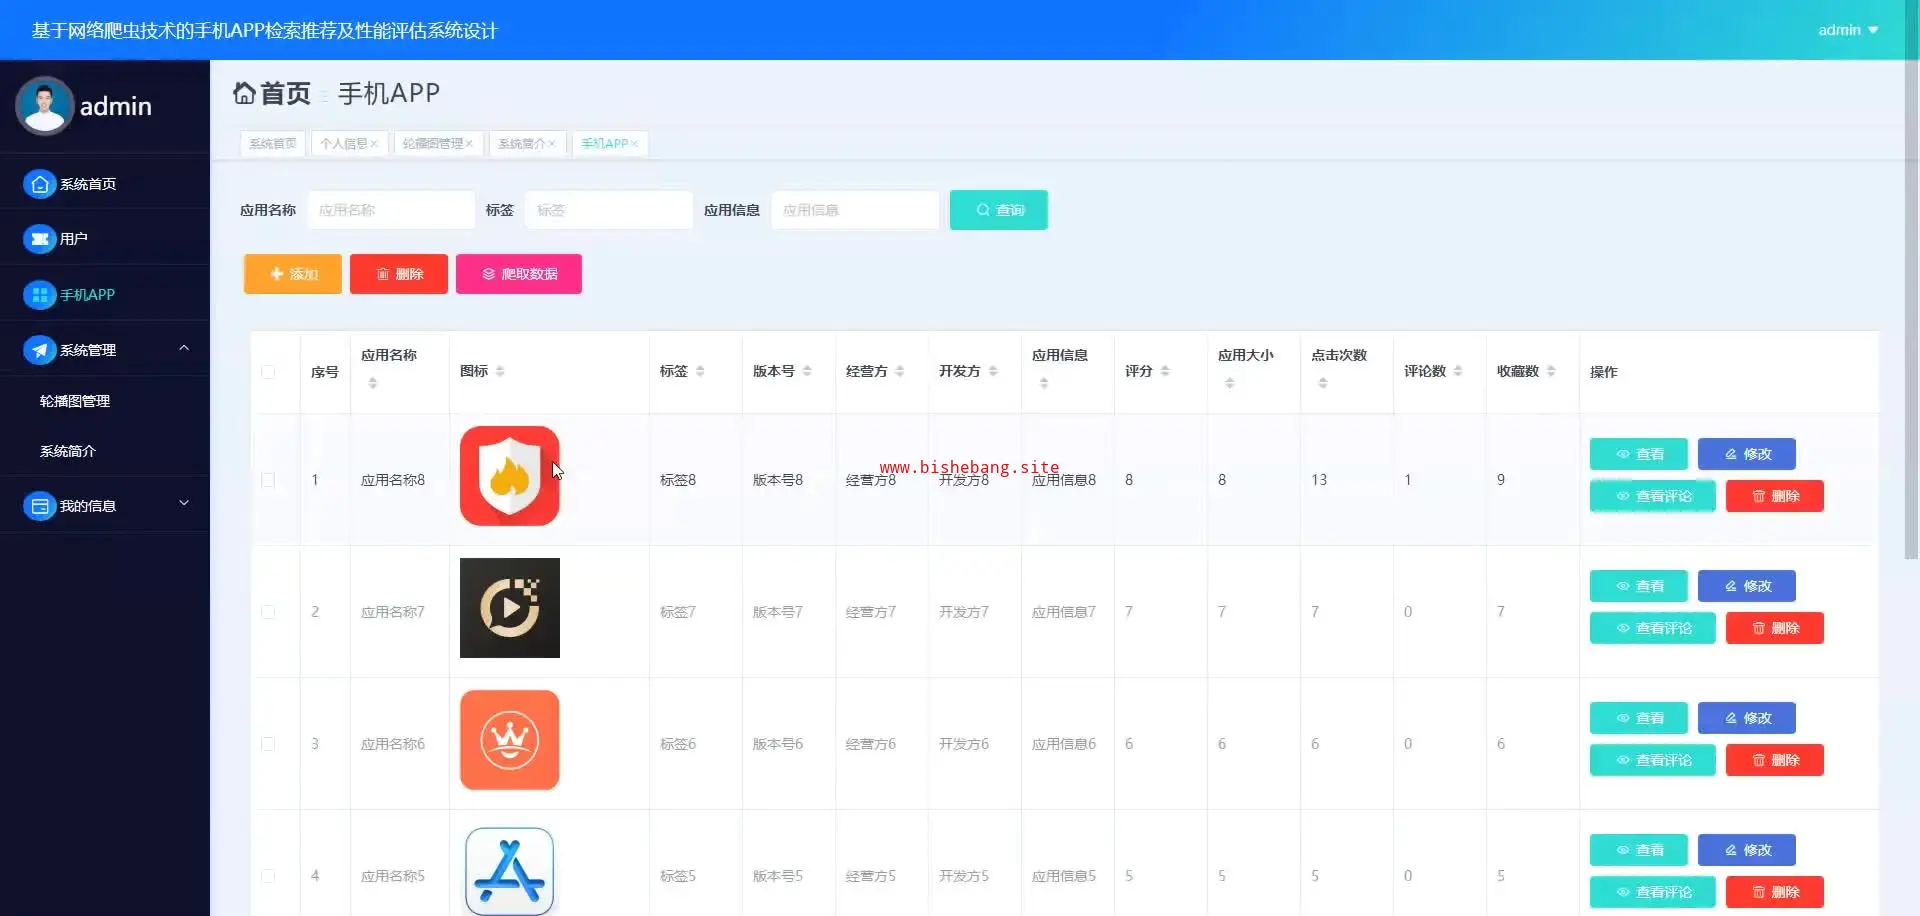Sort table by 收藏数 column arrows
This screenshot has height=916, width=1920.
(x=1551, y=371)
